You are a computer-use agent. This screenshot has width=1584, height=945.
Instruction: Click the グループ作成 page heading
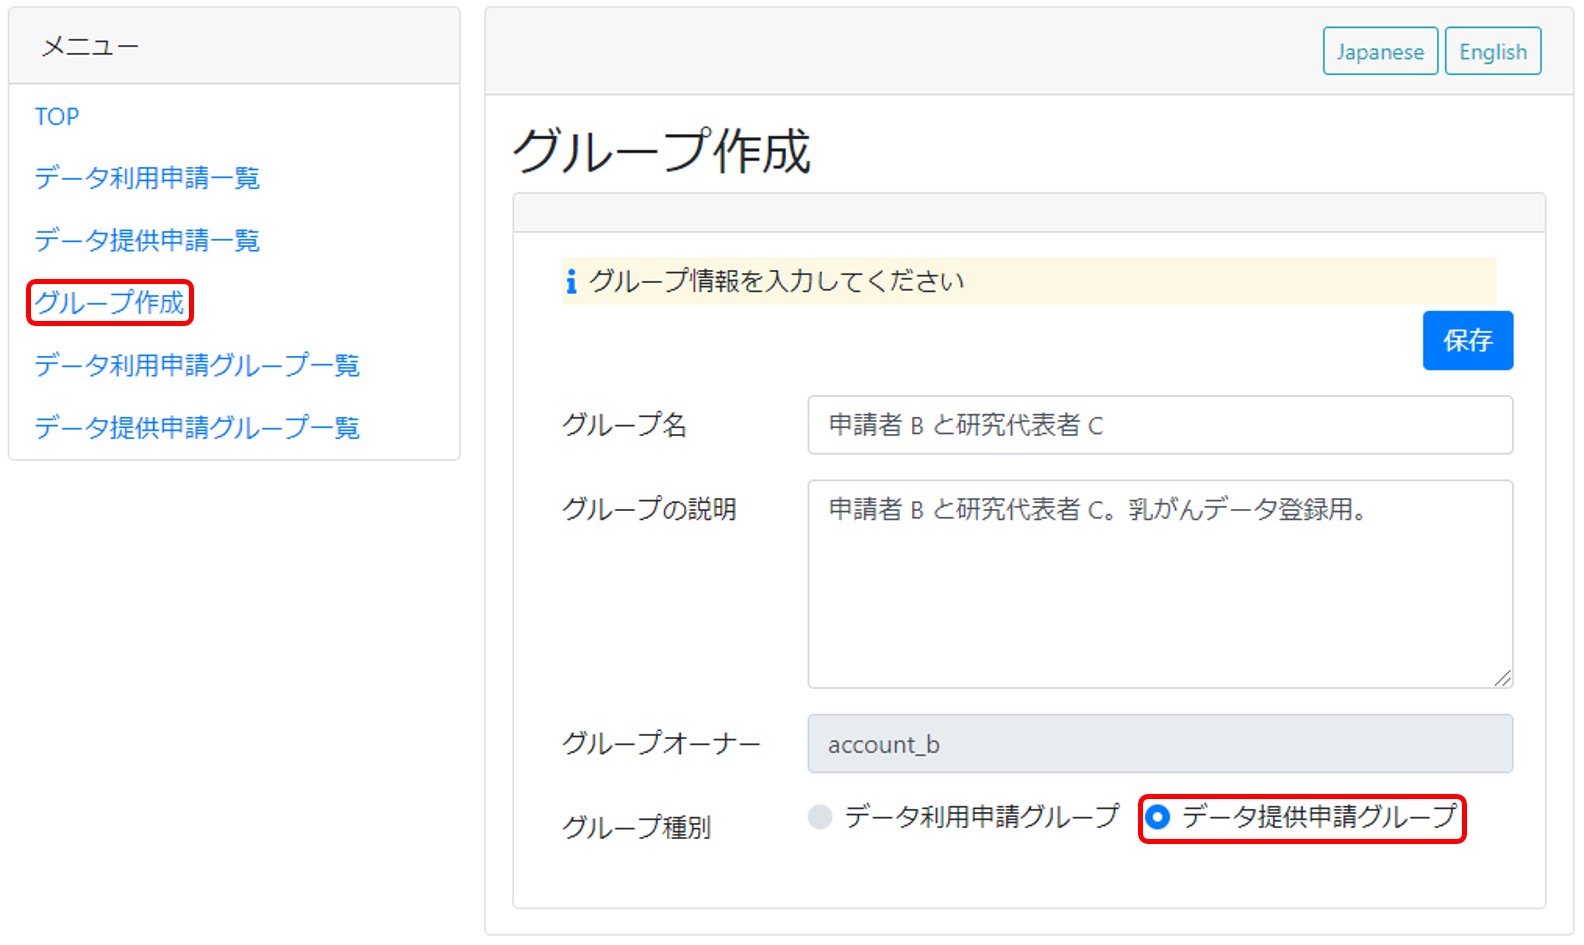click(661, 151)
